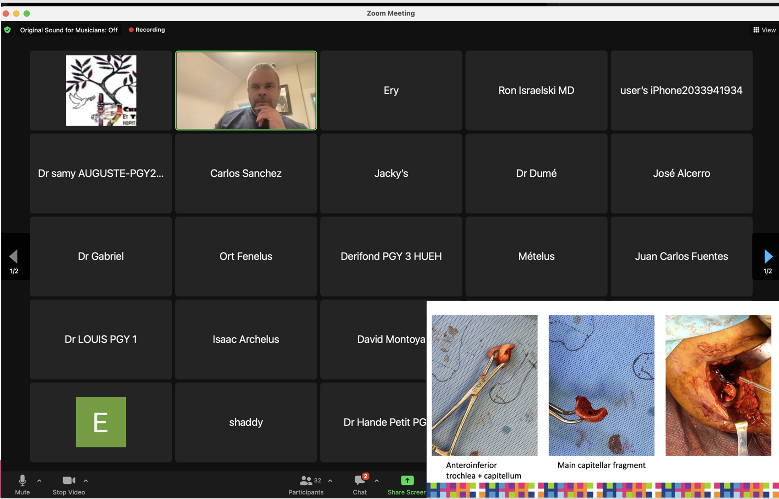The width and height of the screenshot is (779, 499).
Task: Expand the caret next to Chat
Action: click(377, 481)
